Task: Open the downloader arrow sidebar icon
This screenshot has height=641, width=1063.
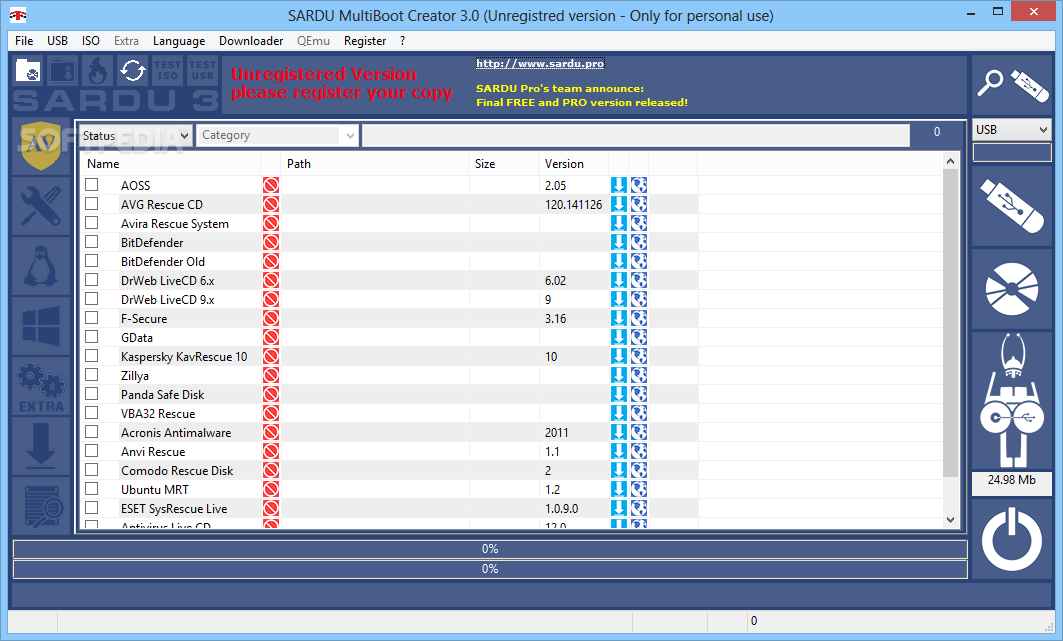Action: click(41, 447)
